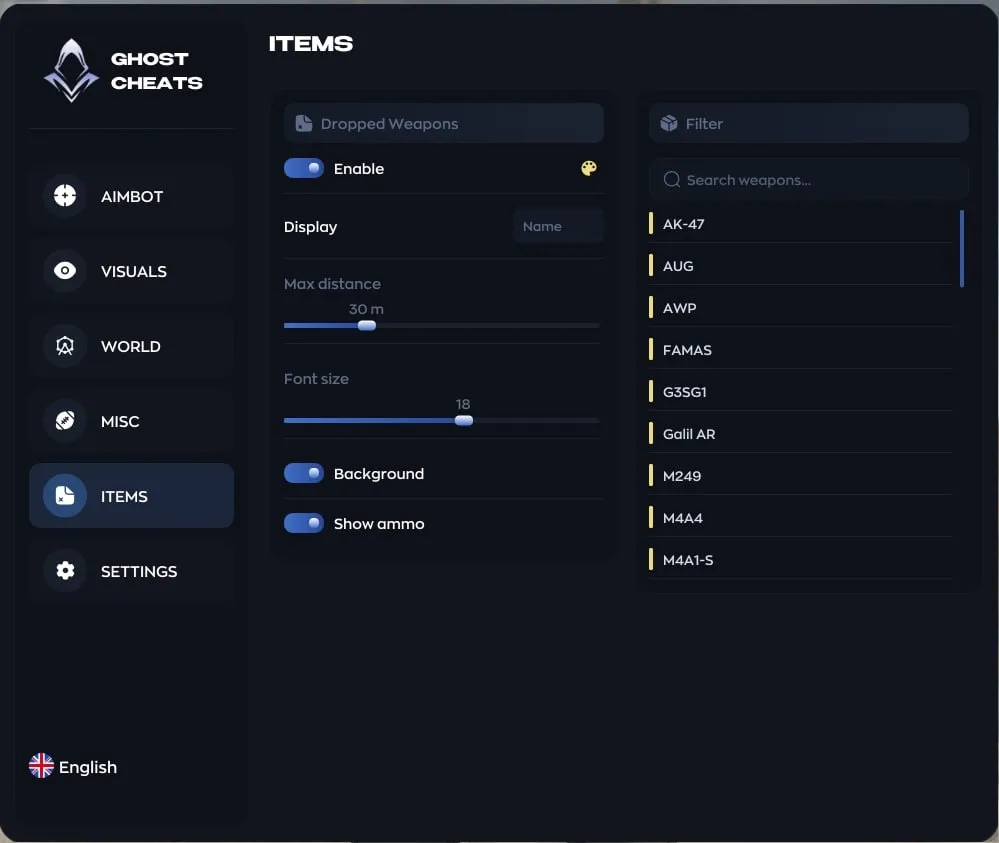The width and height of the screenshot is (999, 843).
Task: Click the ITEMS page heading
Action: 311,43
